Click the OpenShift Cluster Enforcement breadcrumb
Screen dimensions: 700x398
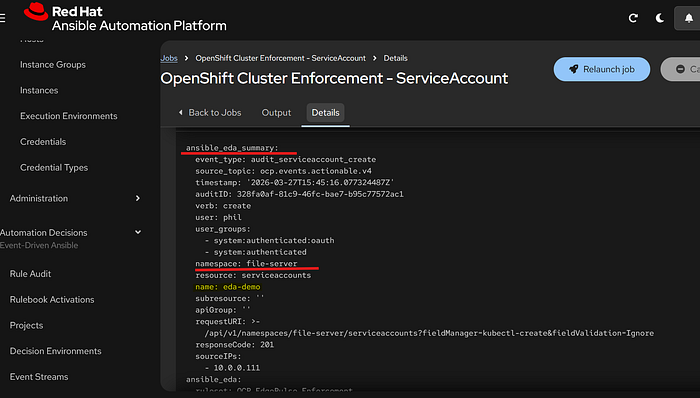(280, 58)
